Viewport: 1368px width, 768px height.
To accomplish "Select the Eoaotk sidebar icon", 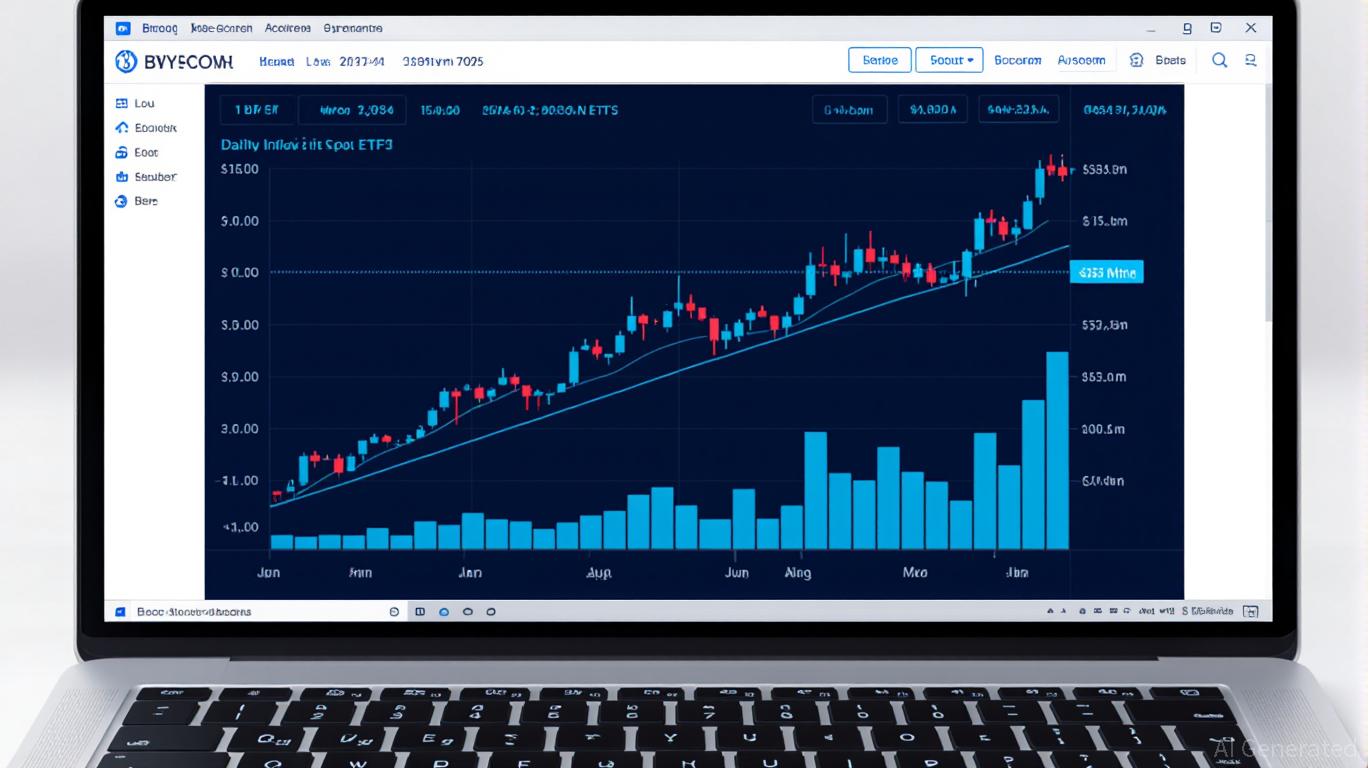I will (x=122, y=128).
